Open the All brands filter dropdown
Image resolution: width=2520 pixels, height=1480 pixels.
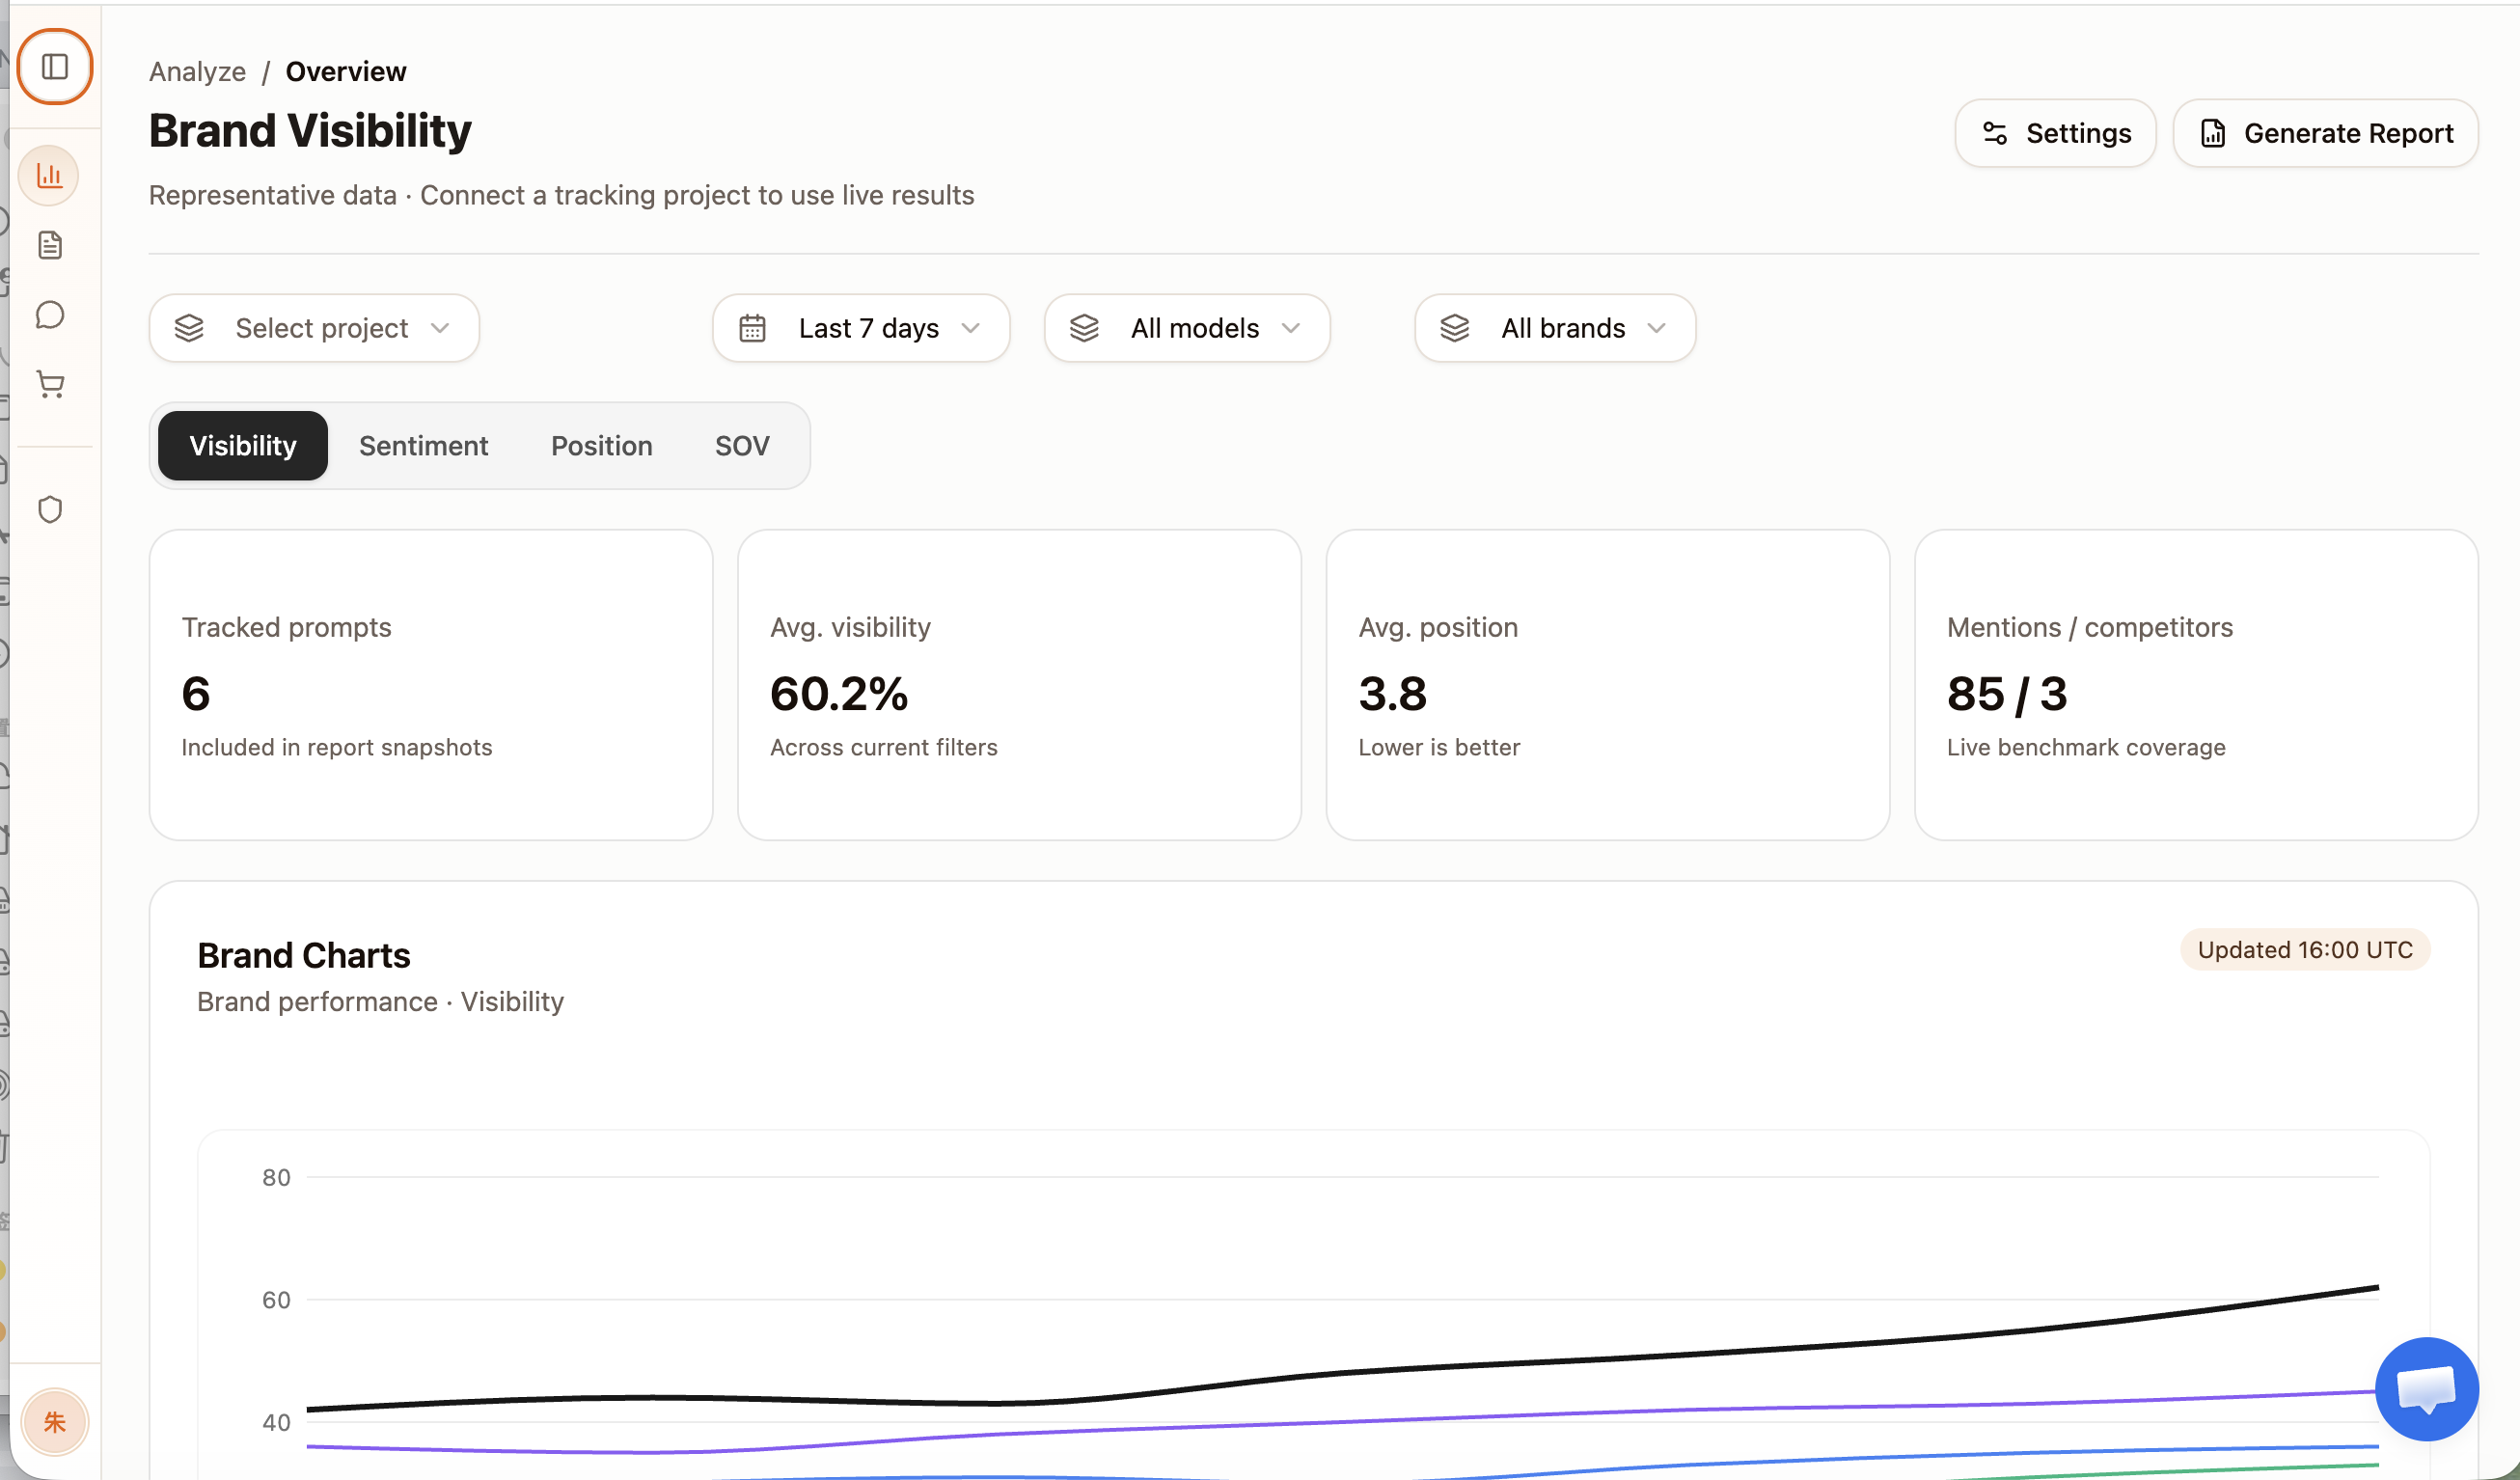click(x=1555, y=328)
